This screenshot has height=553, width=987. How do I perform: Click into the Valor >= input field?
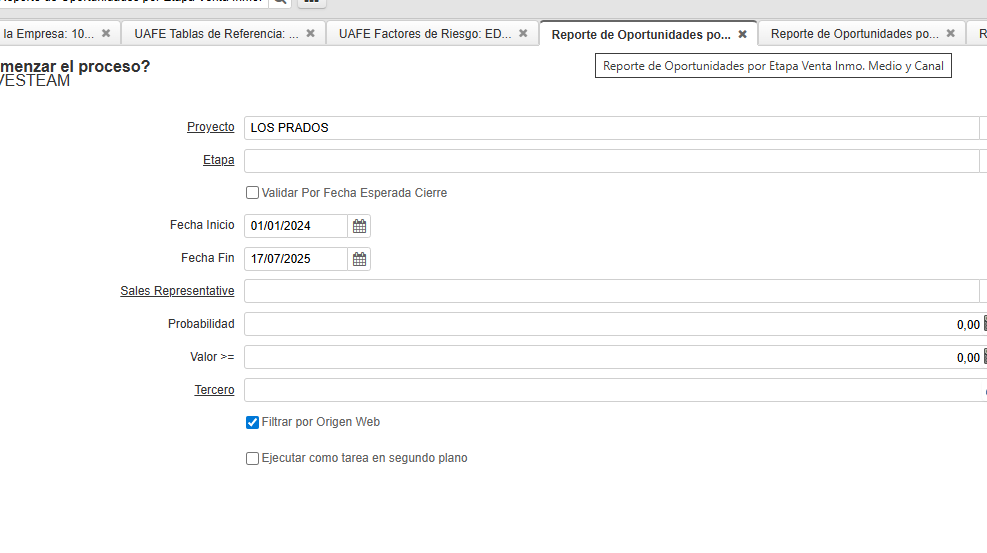(x=600, y=357)
